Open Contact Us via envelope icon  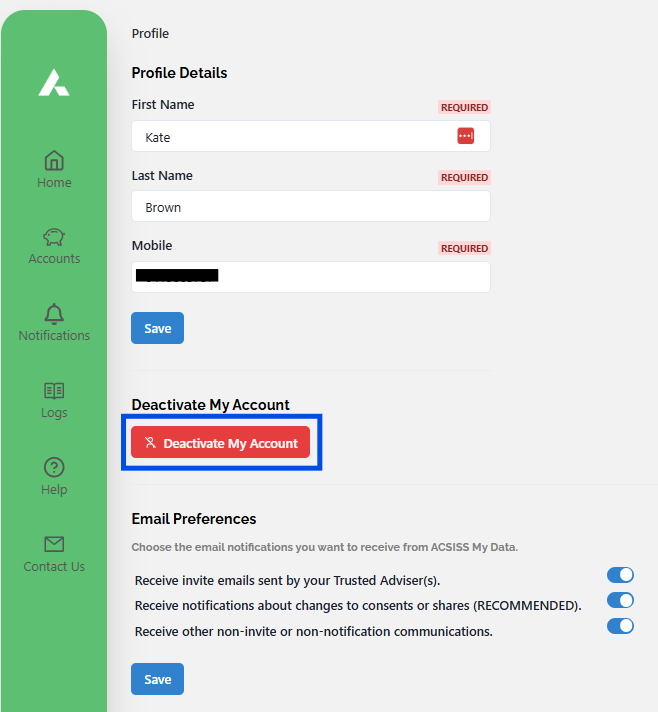click(x=54, y=544)
